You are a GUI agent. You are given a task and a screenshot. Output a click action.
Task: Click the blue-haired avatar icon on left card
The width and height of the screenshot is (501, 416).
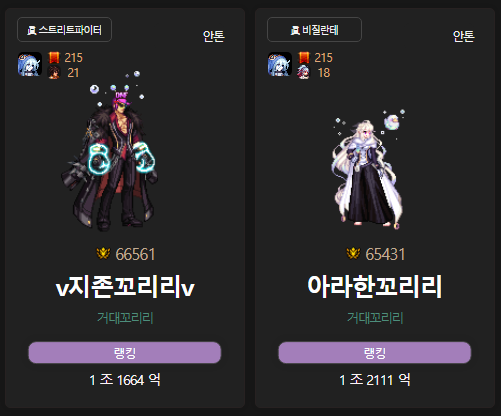pos(30,64)
